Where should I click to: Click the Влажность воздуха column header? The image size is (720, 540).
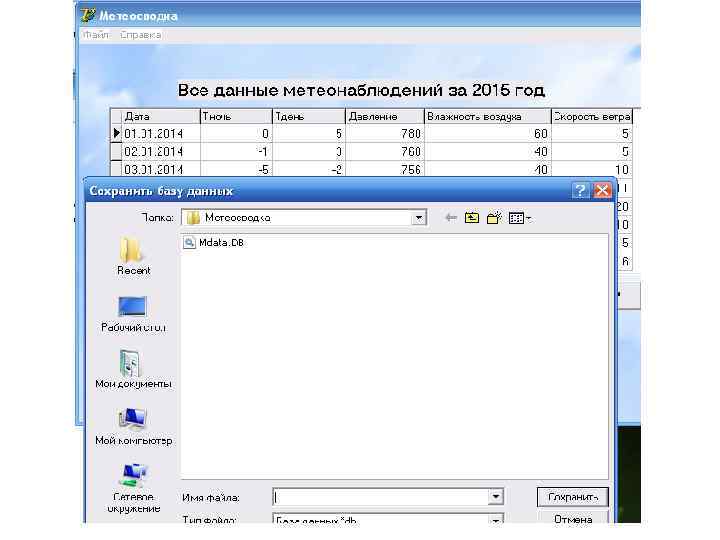click(488, 117)
